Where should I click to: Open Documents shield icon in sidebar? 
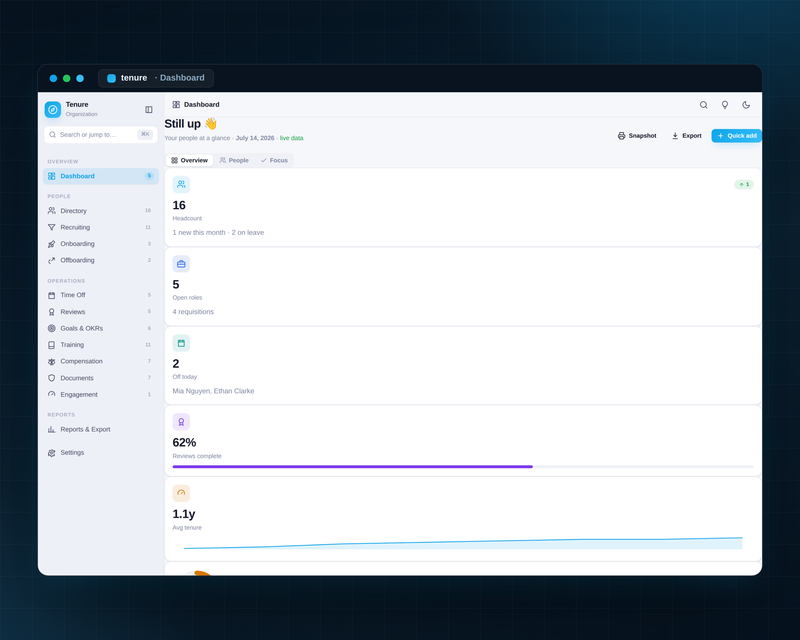point(52,378)
